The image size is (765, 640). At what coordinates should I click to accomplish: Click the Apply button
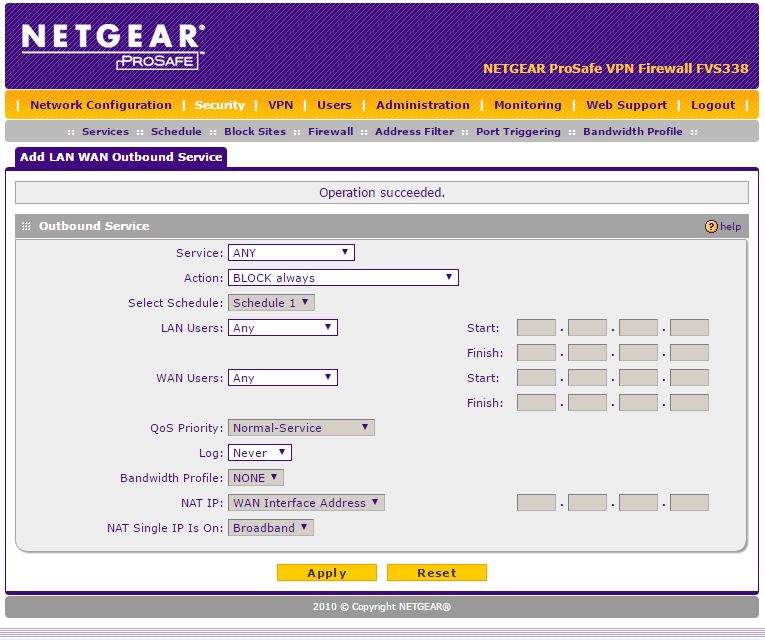coord(327,573)
